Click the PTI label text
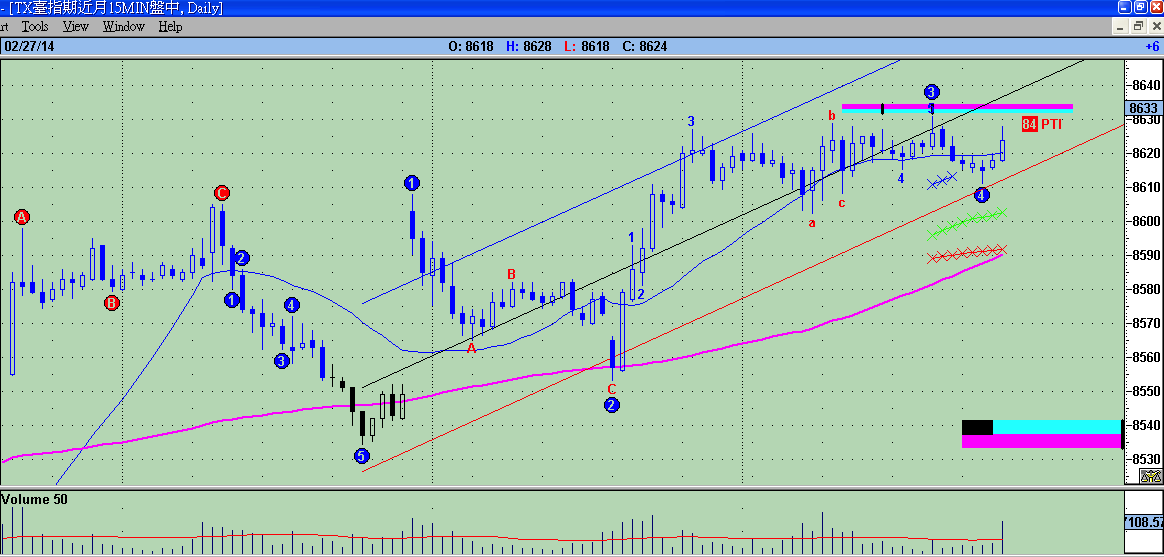The image size is (1164, 557). [1051, 124]
